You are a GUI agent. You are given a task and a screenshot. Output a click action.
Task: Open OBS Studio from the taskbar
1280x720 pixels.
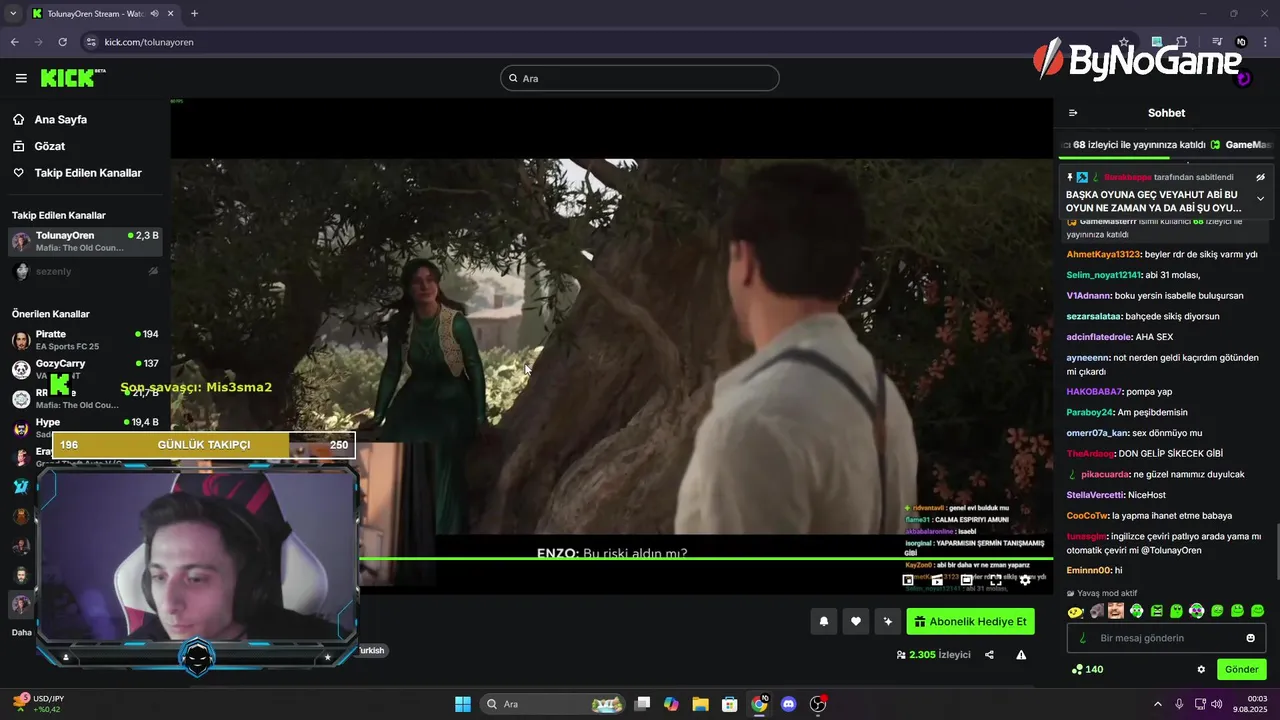pyautogui.click(x=818, y=704)
